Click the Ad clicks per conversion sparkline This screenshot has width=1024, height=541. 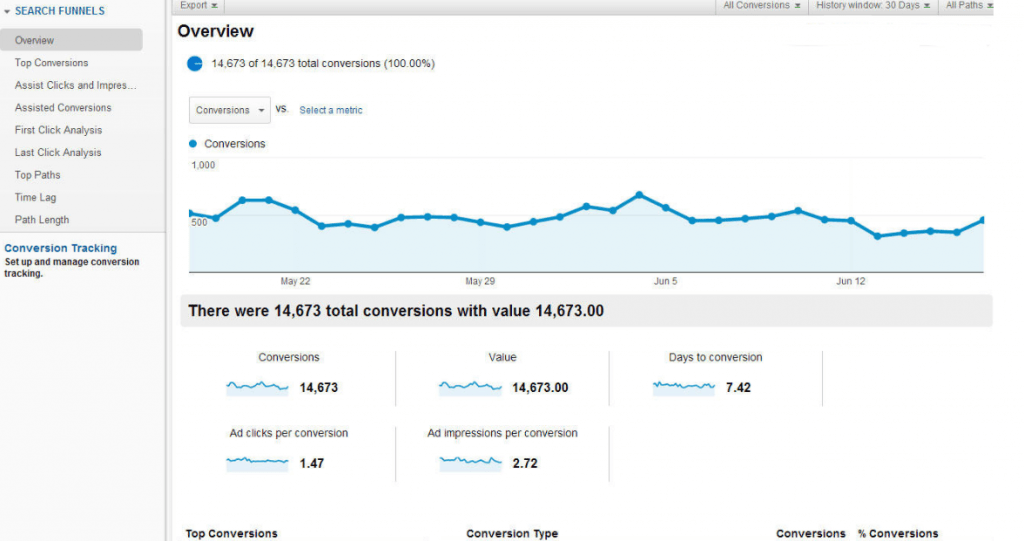pos(257,463)
